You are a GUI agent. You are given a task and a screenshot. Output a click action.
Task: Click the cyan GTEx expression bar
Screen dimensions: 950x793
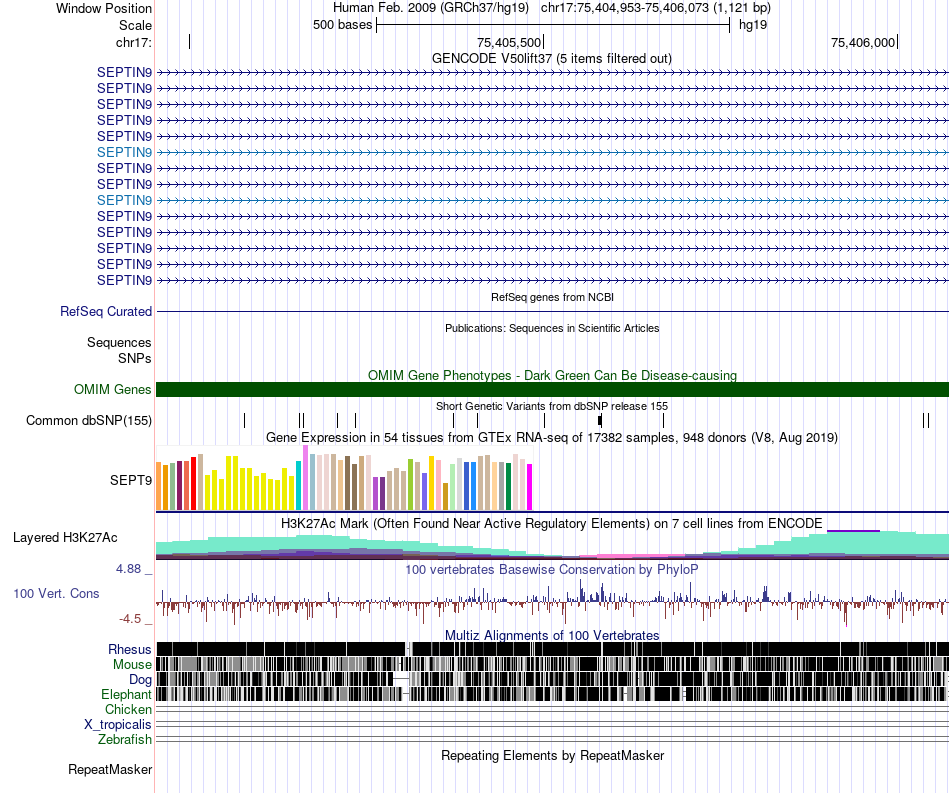pos(299,486)
